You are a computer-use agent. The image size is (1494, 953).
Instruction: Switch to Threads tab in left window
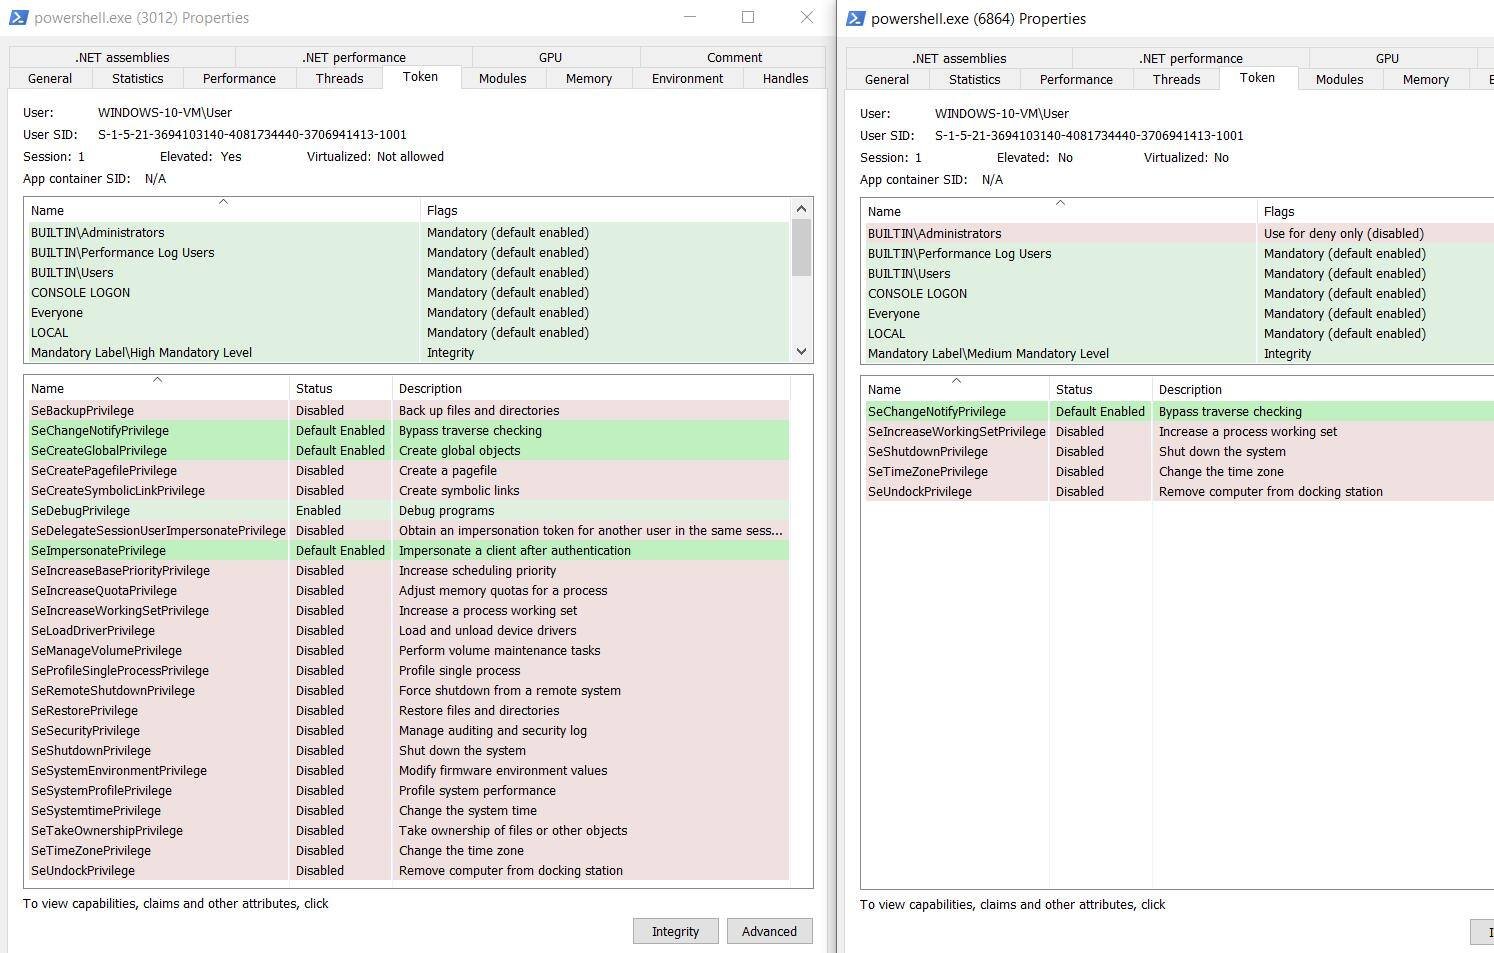click(339, 79)
